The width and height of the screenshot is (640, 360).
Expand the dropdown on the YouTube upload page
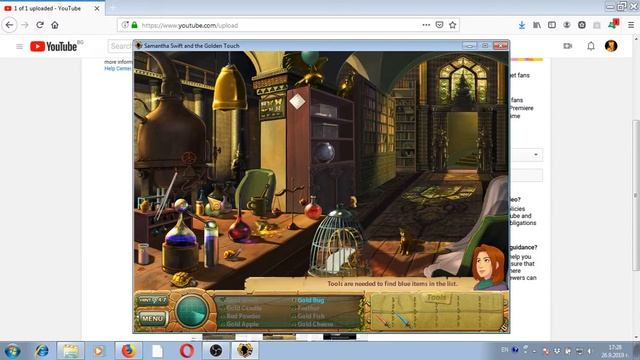point(536,155)
